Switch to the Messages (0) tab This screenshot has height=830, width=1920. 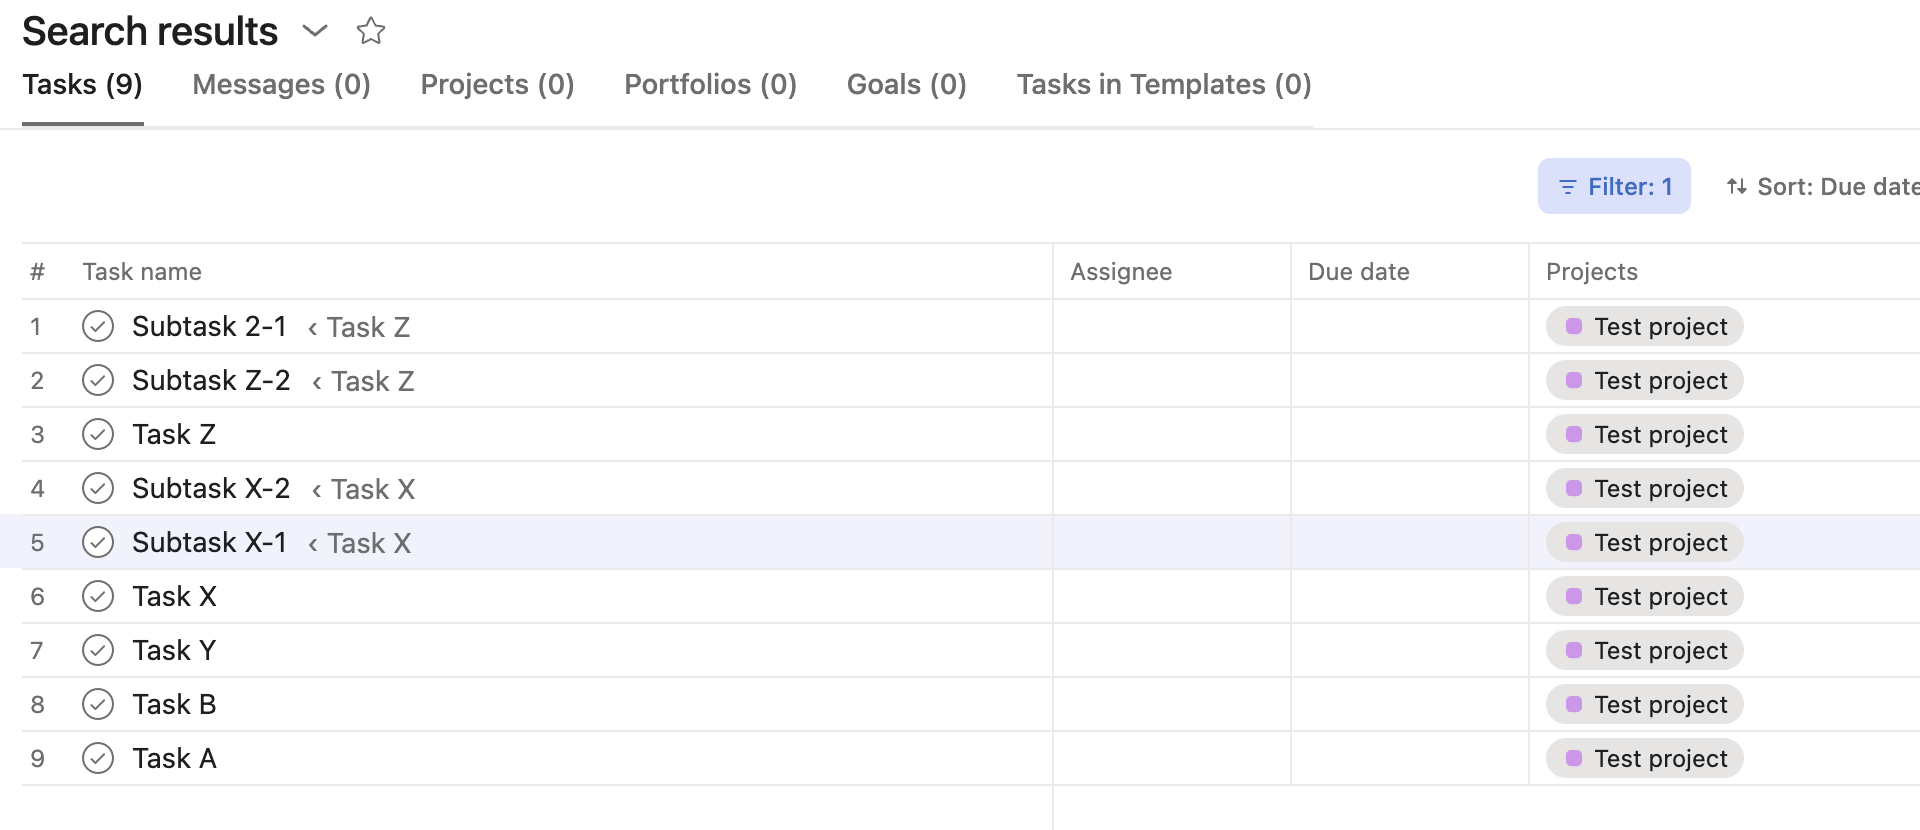(281, 85)
